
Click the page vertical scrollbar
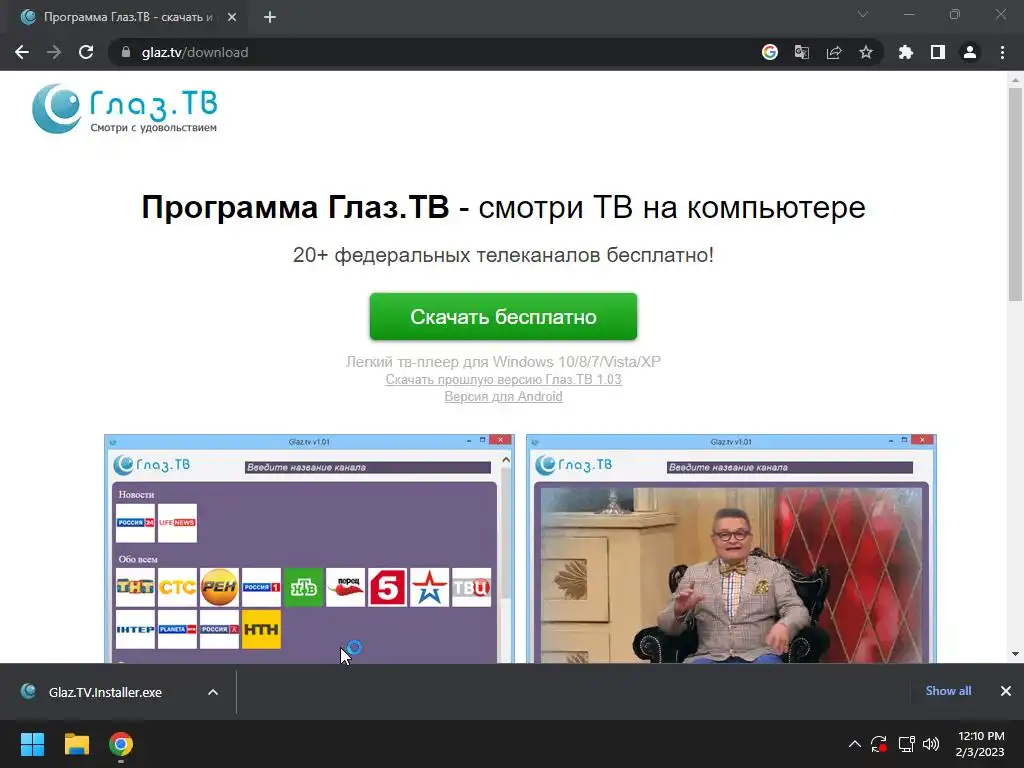tap(1015, 194)
